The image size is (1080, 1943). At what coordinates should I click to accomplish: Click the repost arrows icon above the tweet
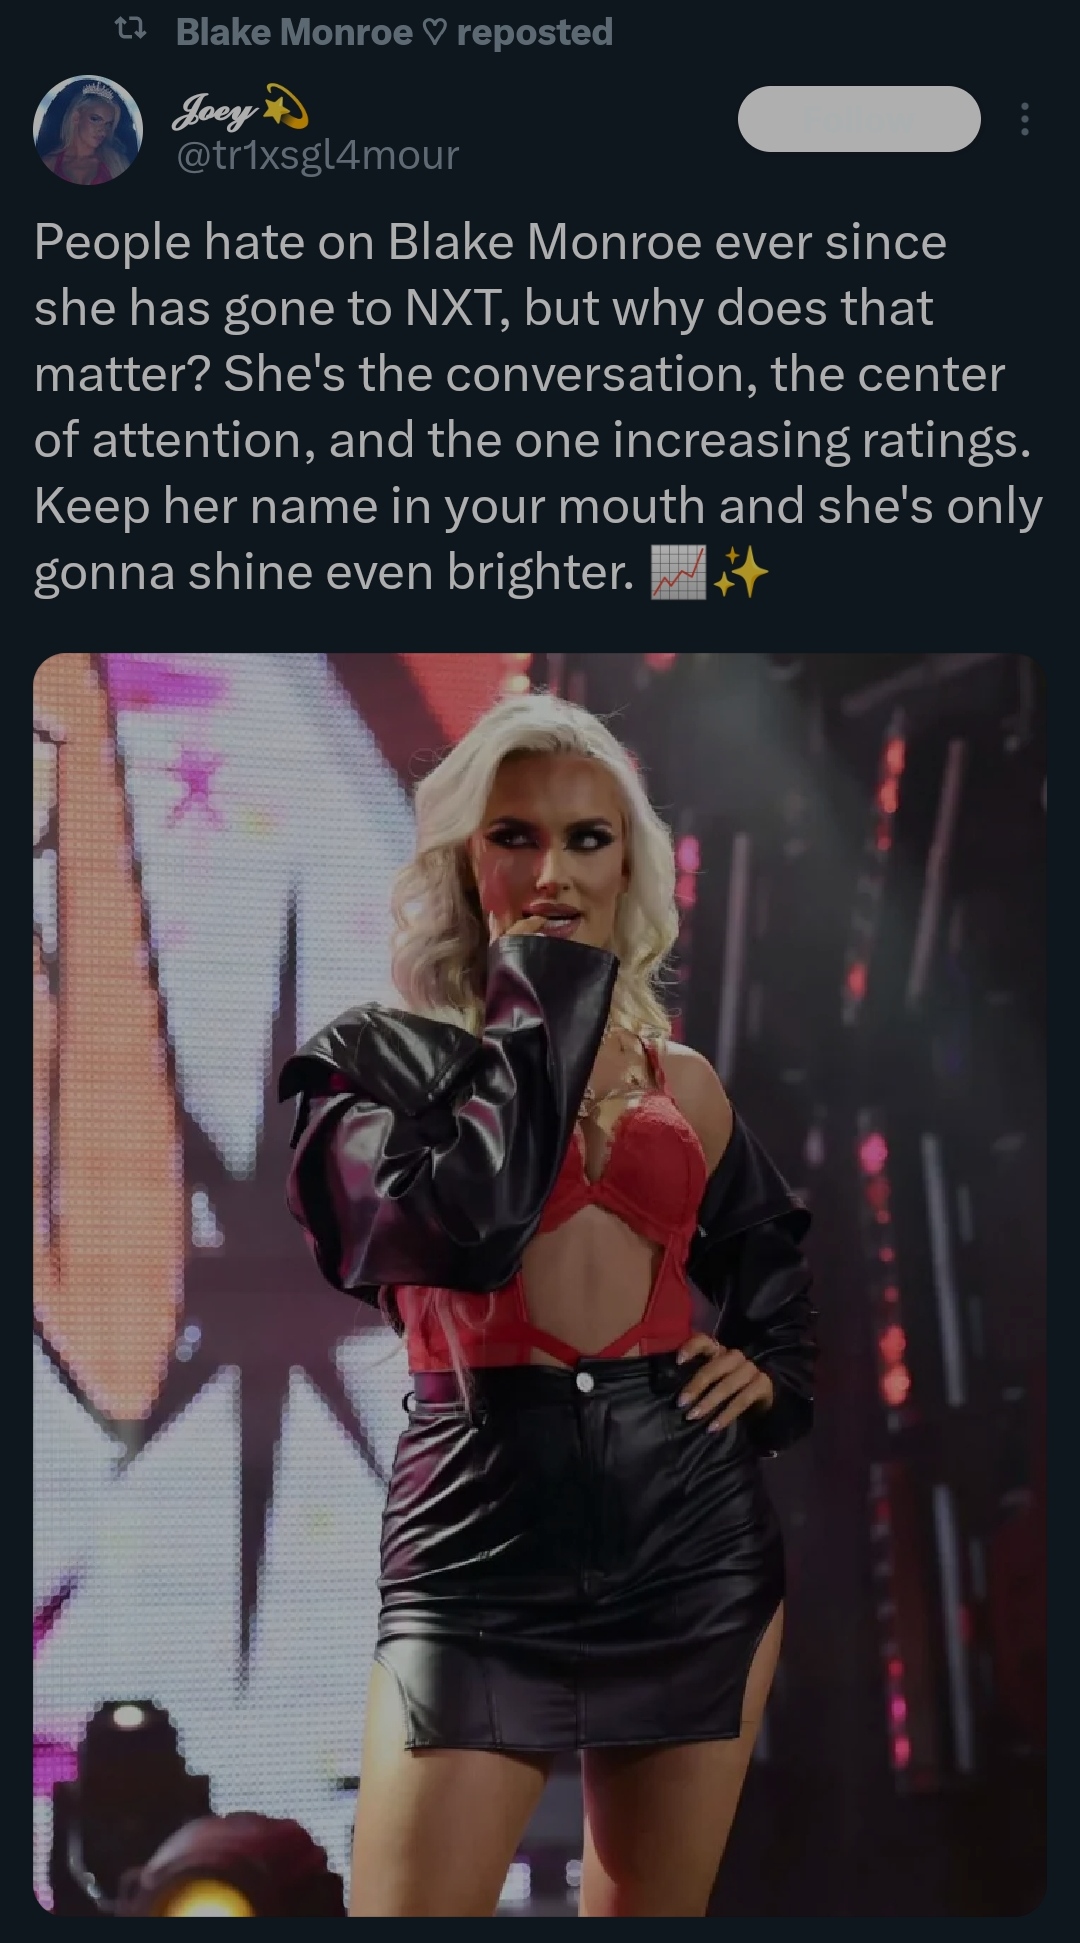pos(131,32)
